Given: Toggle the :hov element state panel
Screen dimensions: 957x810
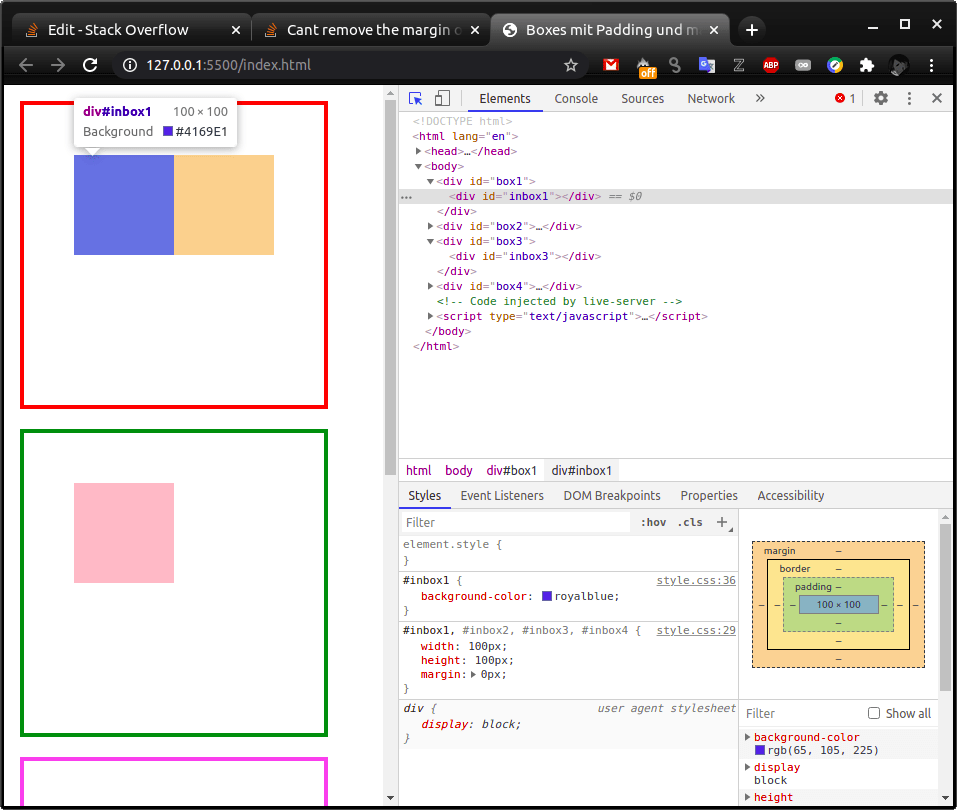Looking at the screenshot, I should (653, 522).
